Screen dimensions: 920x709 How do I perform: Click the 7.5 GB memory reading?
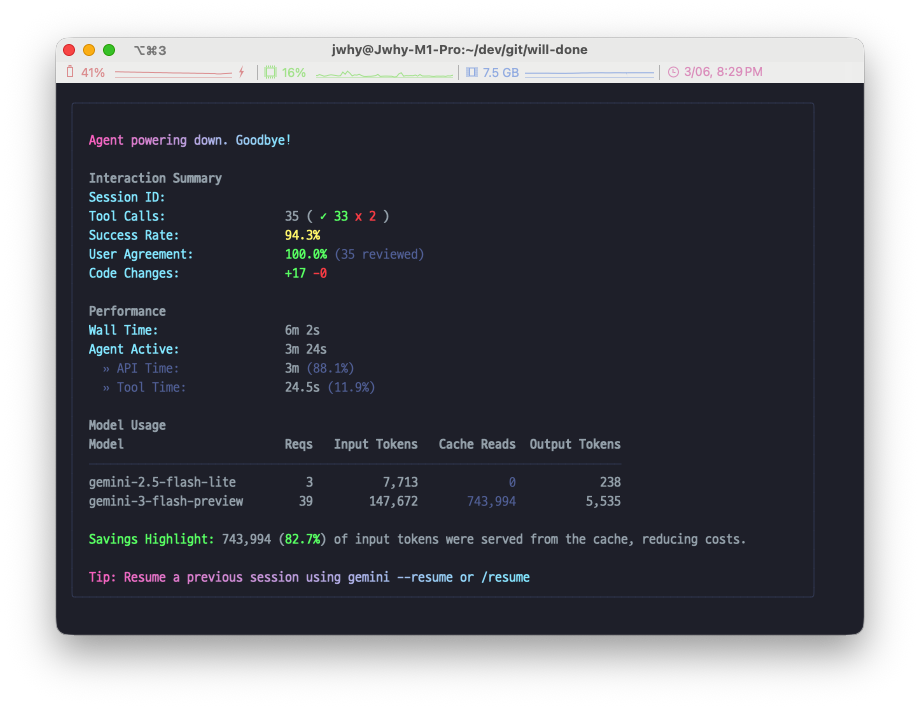coord(500,73)
